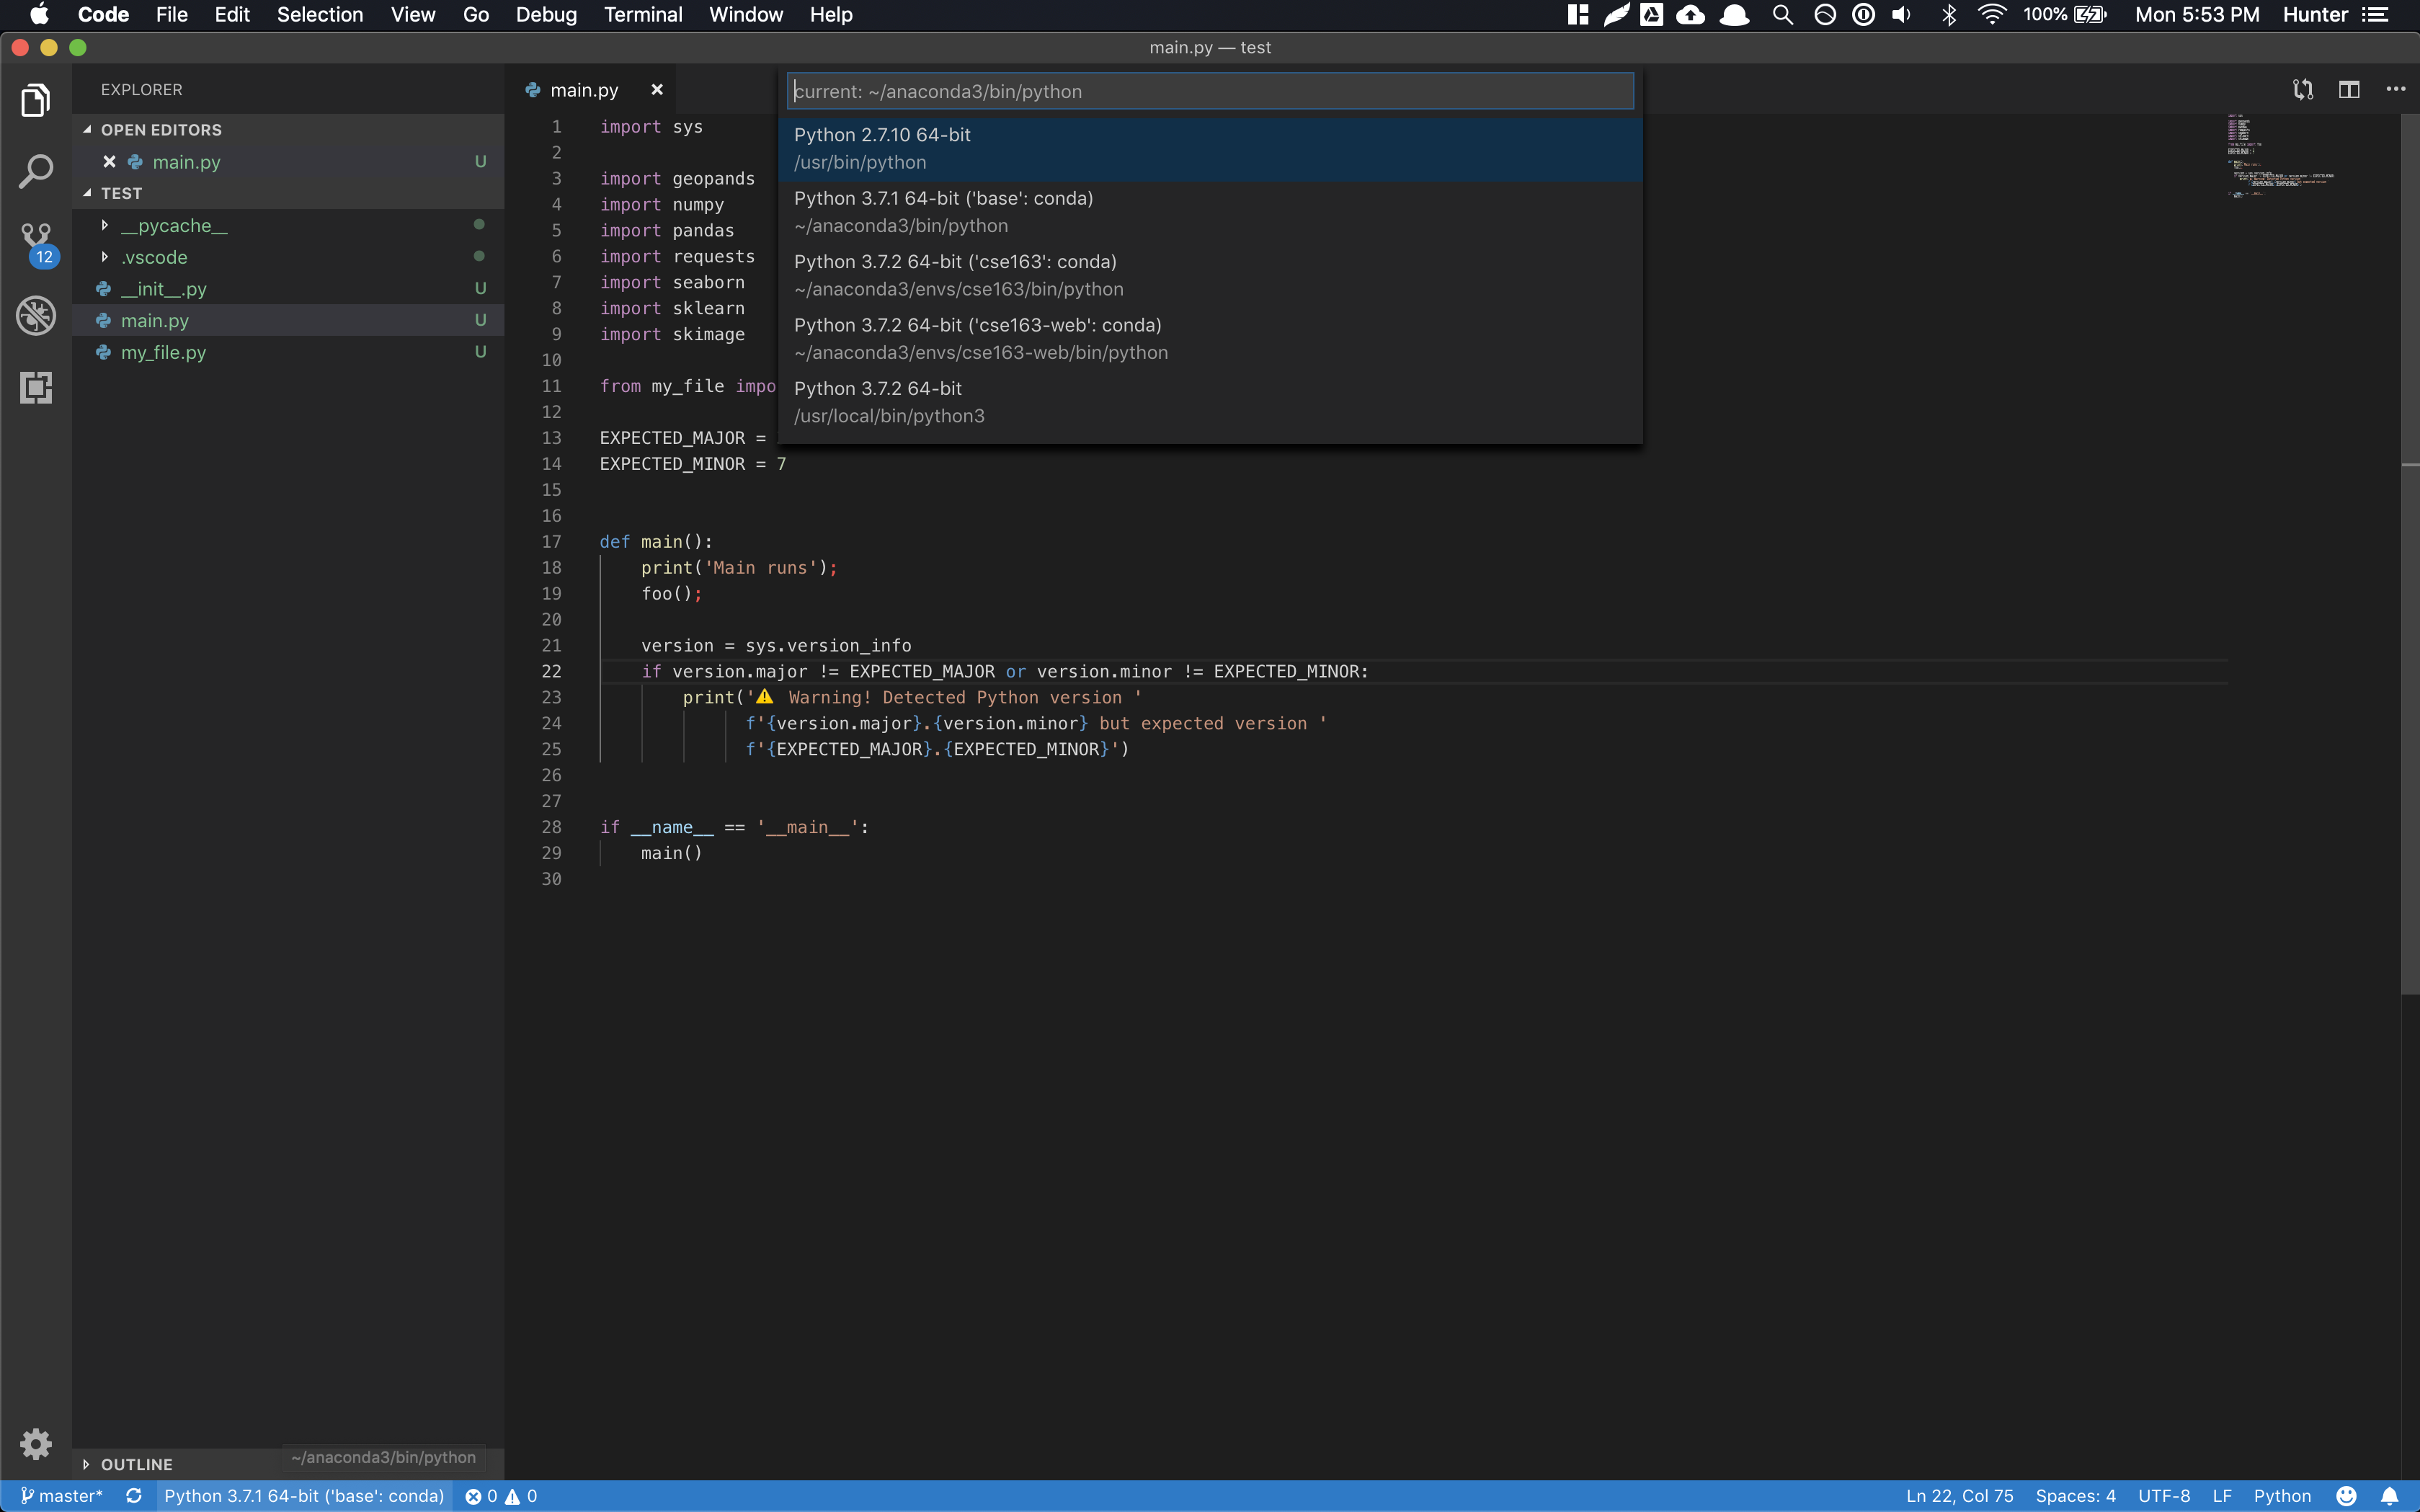Open errors and warnings problems panel
Screen dimensions: 2420x1512
point(502,1496)
